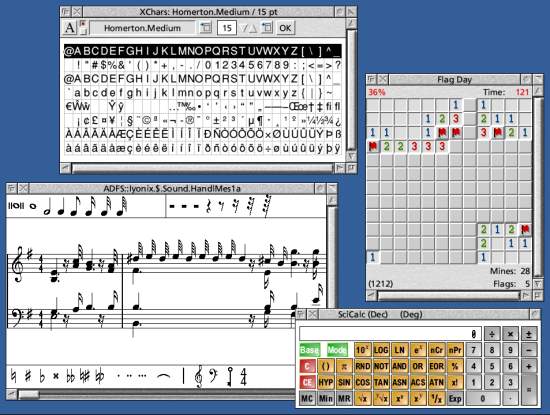Viewport: 550px width, 415px height.
Task: Pick the double sharp accidental in Maestro
Action: click(56, 376)
